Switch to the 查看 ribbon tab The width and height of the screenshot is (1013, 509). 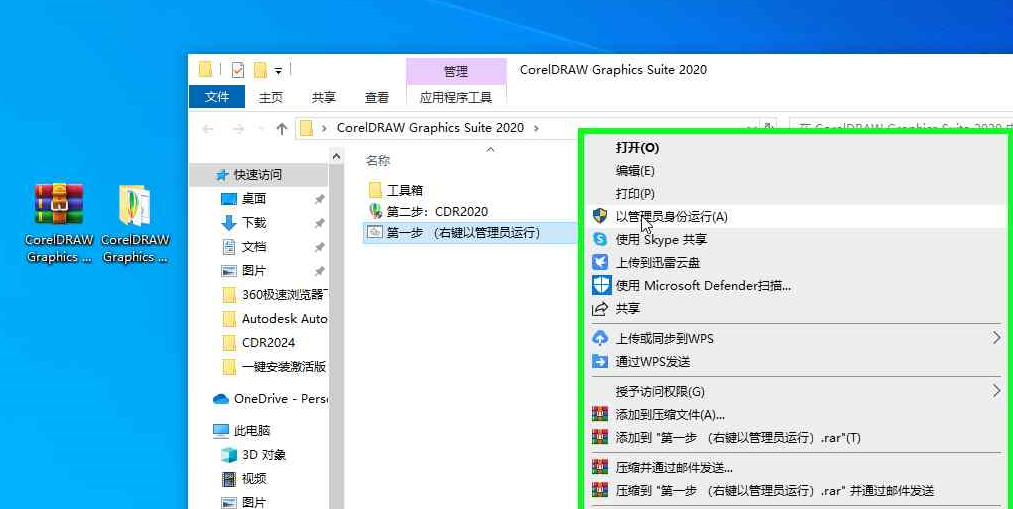tap(377, 98)
